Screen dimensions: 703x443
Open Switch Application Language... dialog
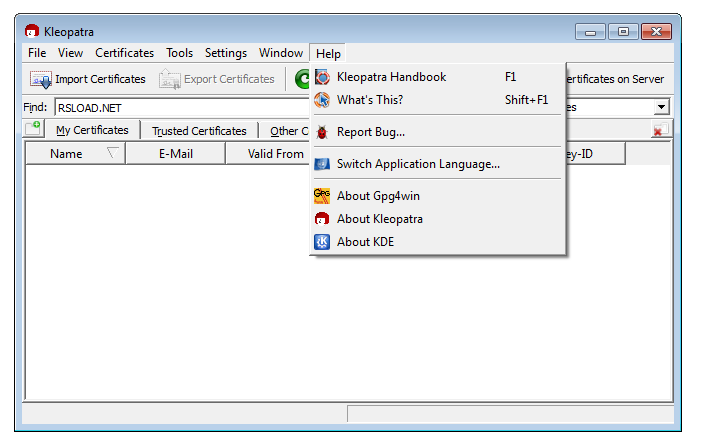click(437, 164)
